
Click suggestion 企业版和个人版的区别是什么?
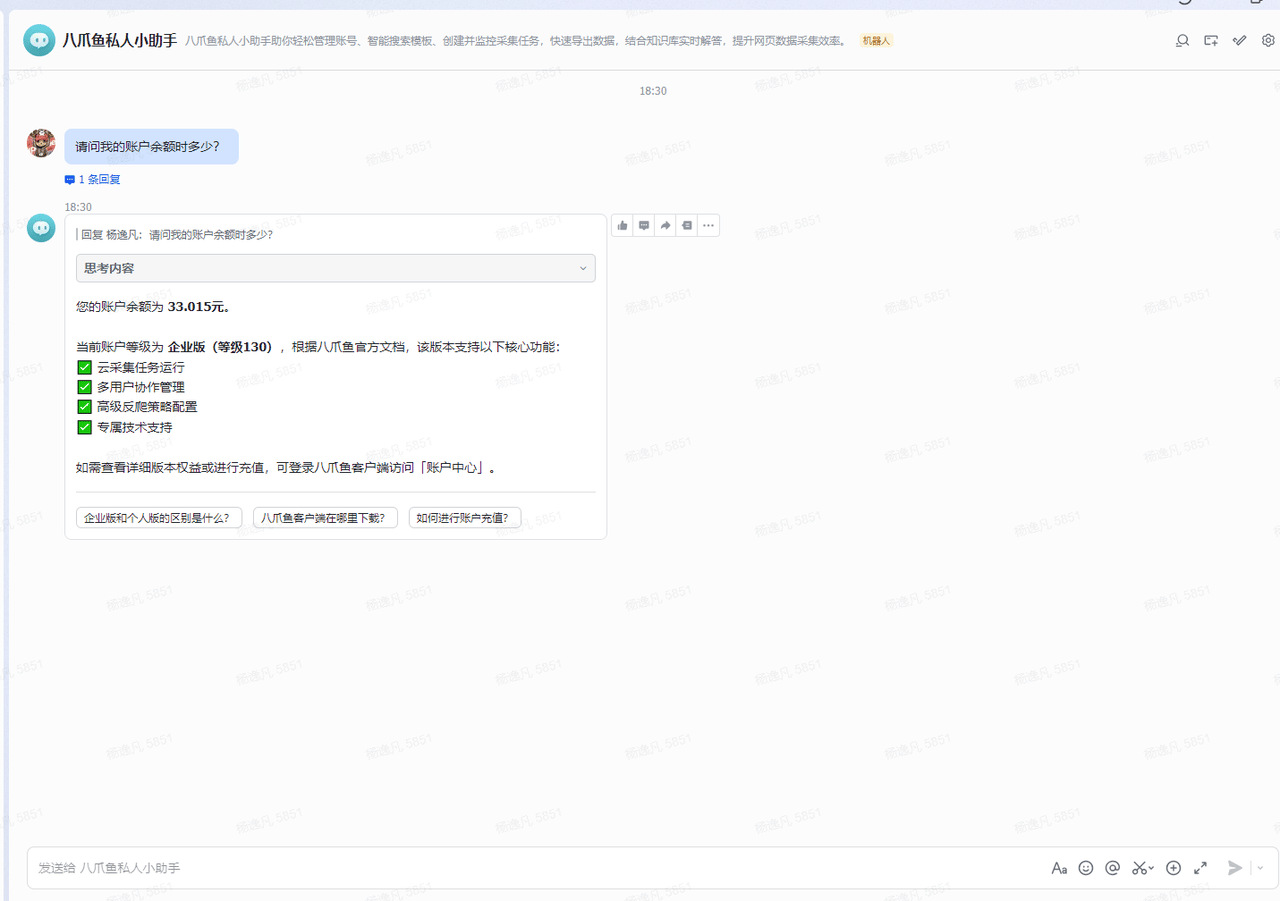coord(159,518)
